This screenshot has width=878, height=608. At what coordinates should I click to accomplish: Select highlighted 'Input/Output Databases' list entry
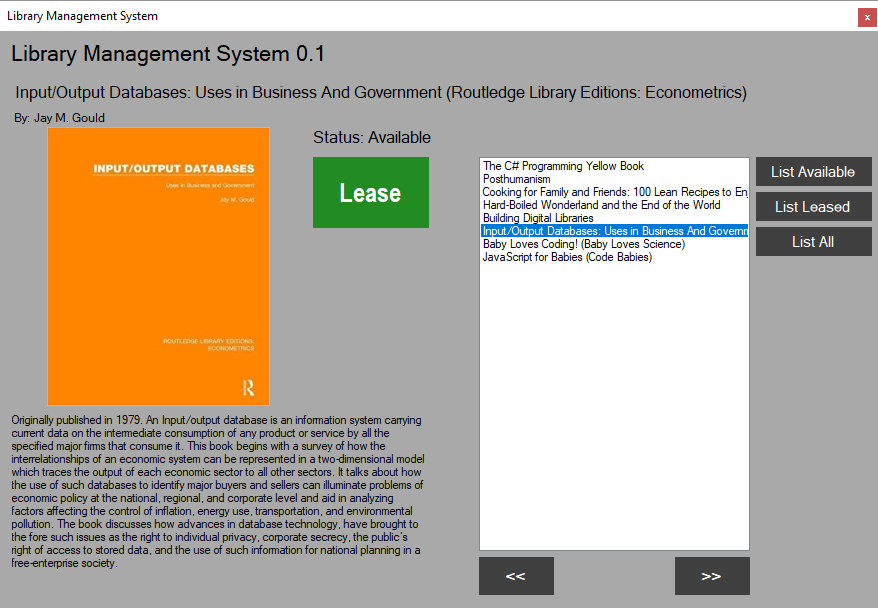(x=615, y=231)
